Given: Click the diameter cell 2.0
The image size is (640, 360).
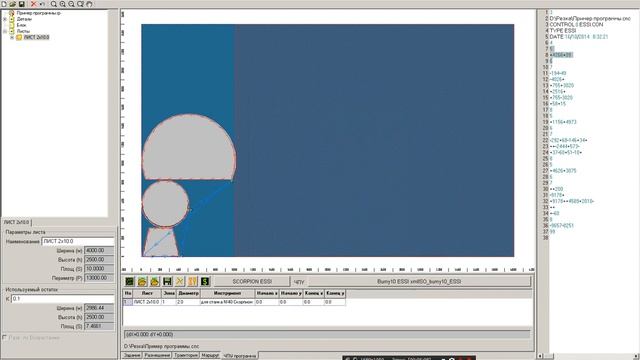Looking at the screenshot, I should pos(188,302).
